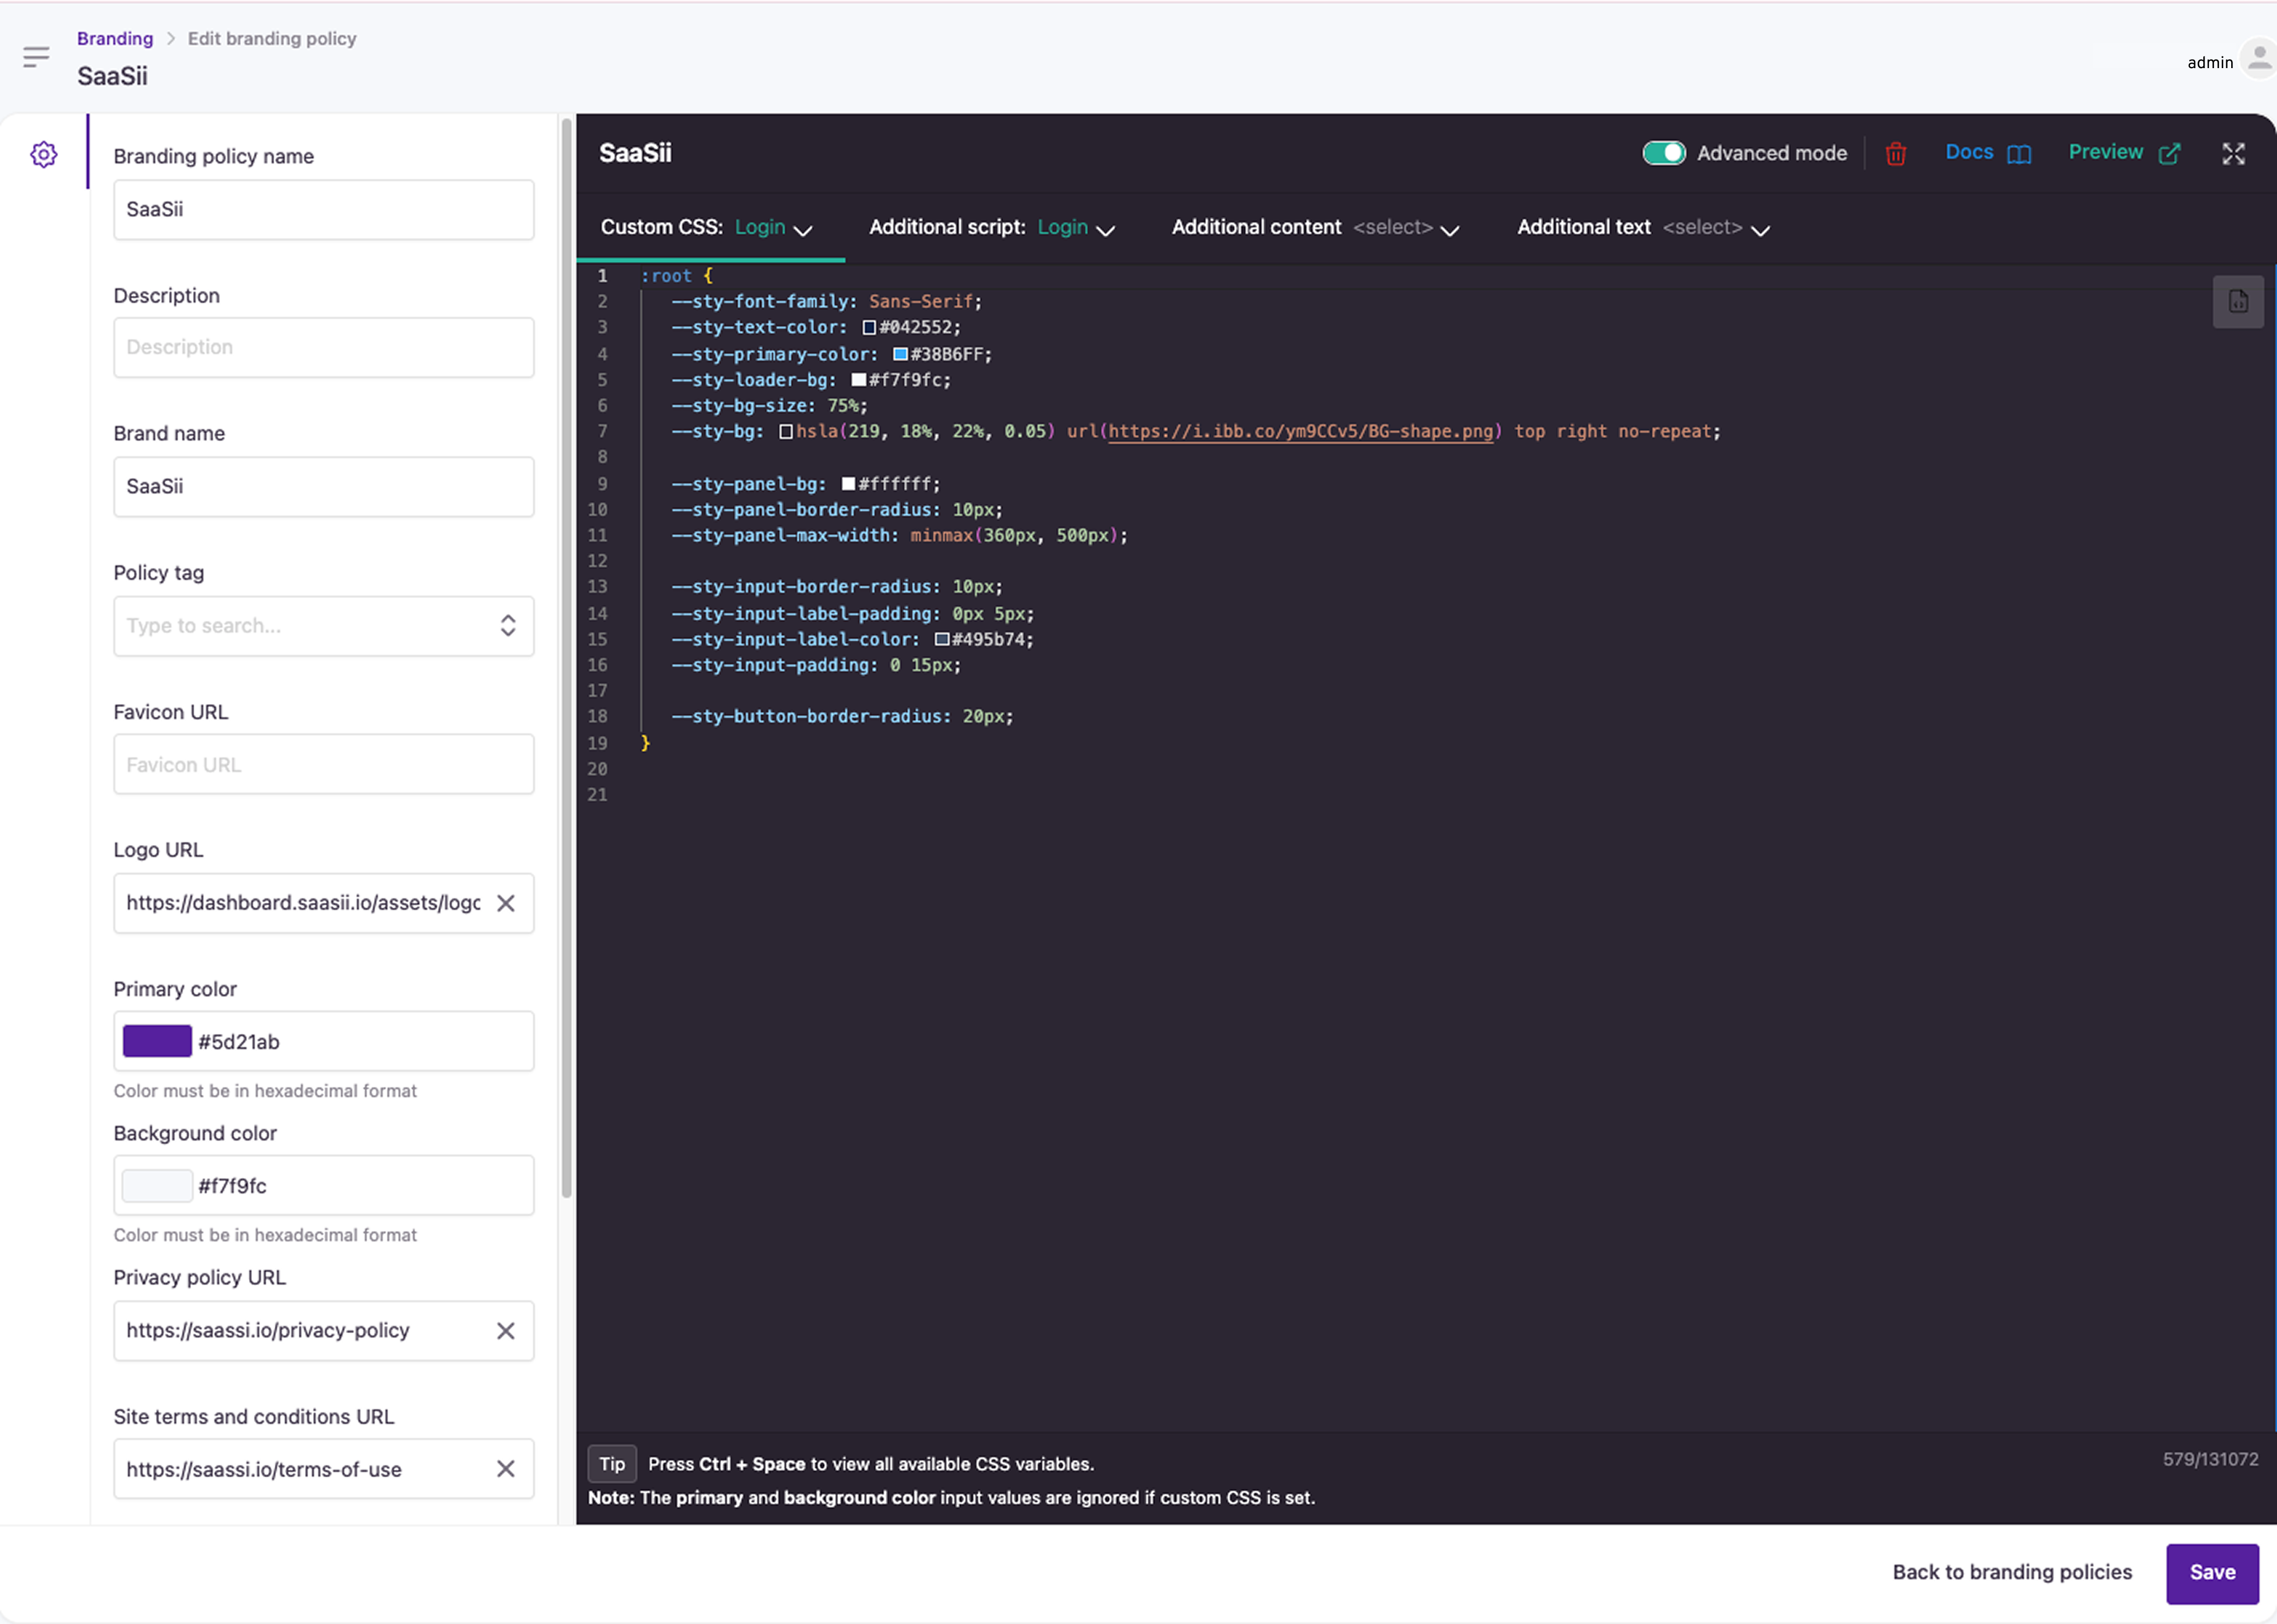This screenshot has width=2277, height=1624.
Task: Click the file icon in the code editor
Action: tap(2238, 302)
